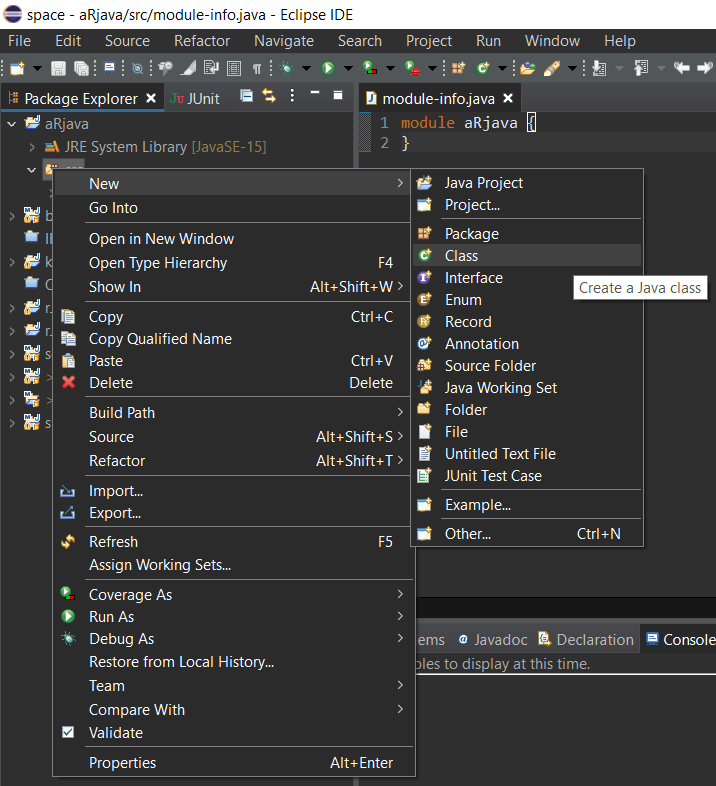This screenshot has width=716, height=786.
Task: Click Copy Qualified Name in context menu
Action: 234,339
